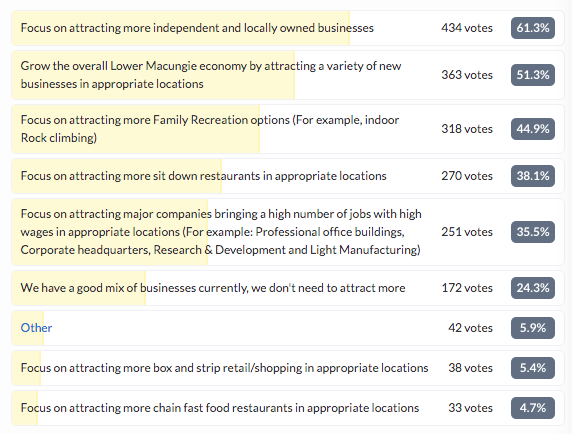
Task: Select the 44.9% percentage badge
Action: pyautogui.click(x=533, y=129)
